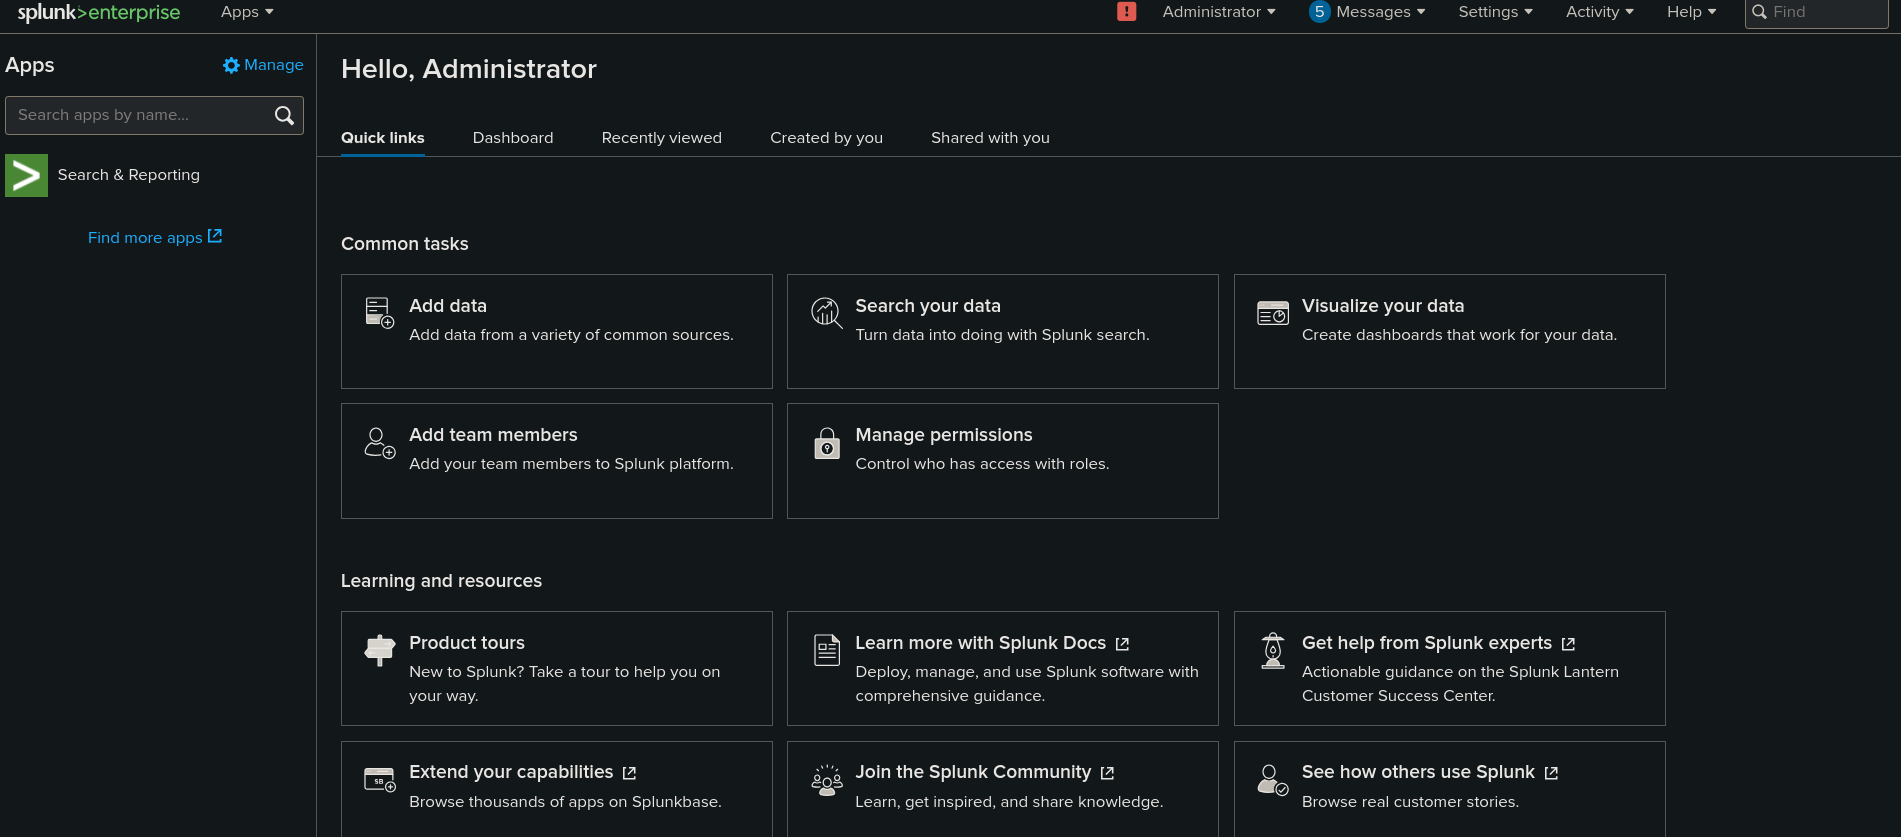1901x837 pixels.
Task: Open Get help from Splunk experts
Action: click(x=1427, y=643)
